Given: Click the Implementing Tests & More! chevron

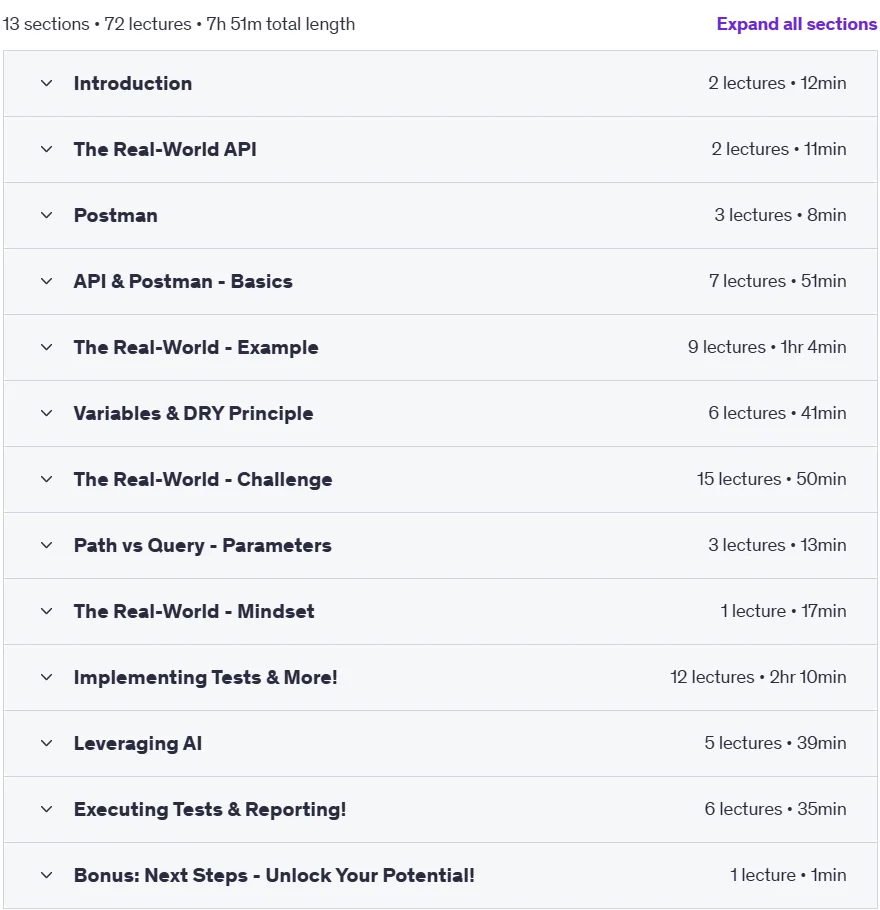Looking at the screenshot, I should (46, 677).
